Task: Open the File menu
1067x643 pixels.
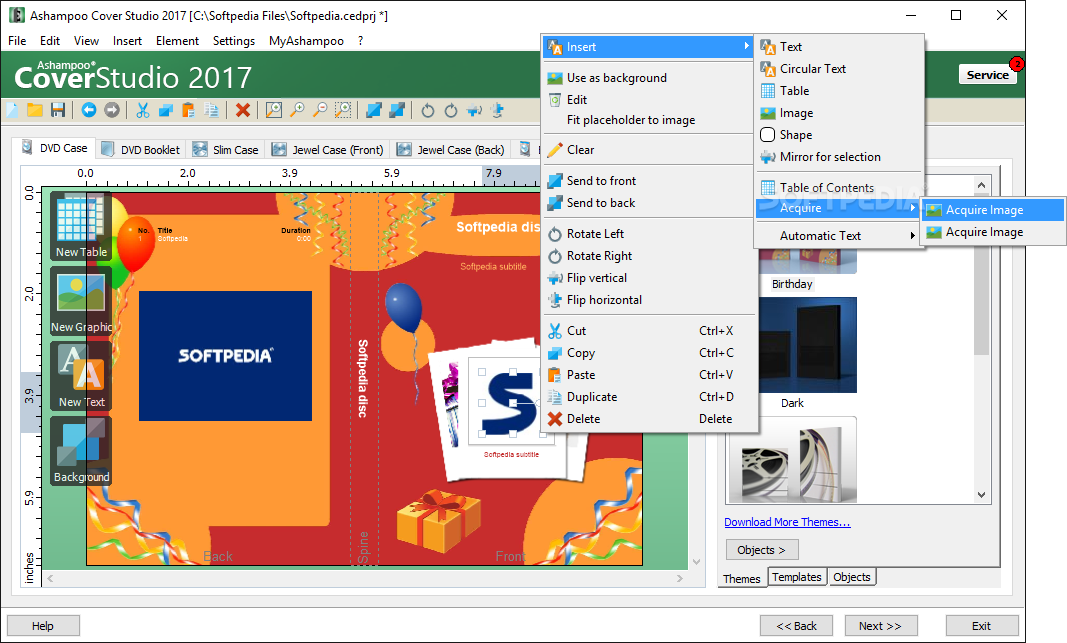Action: click(17, 41)
